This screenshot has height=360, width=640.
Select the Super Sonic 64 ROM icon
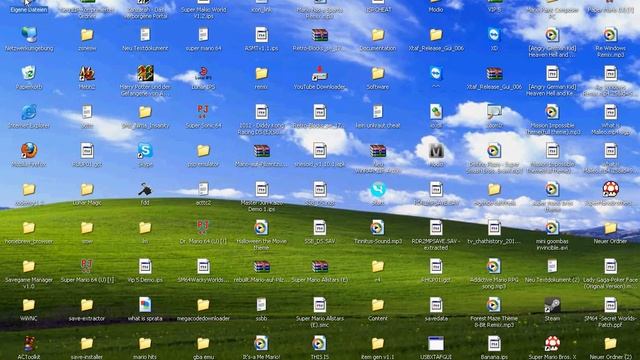tap(203, 112)
